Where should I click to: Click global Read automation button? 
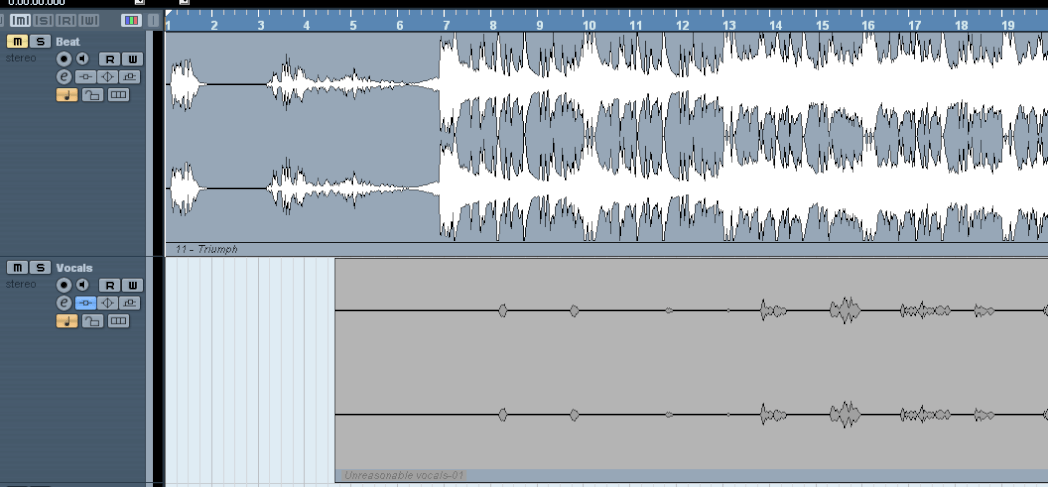pyautogui.click(x=66, y=21)
